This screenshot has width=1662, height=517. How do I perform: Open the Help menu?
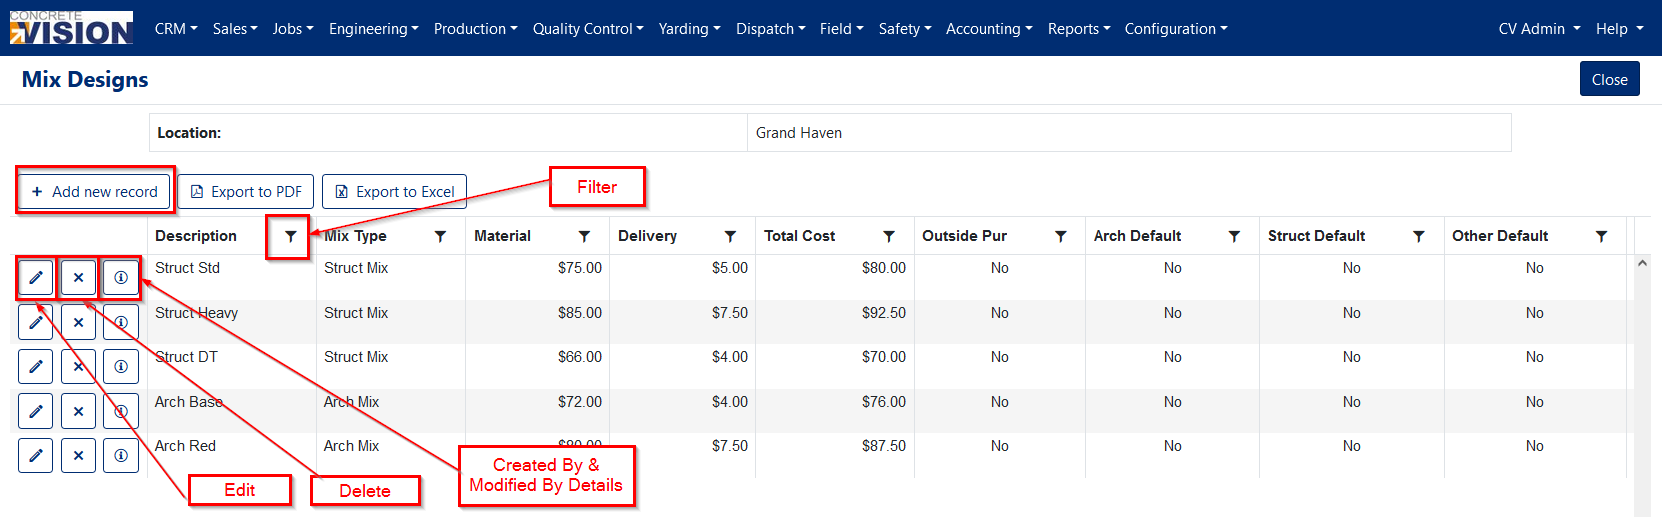click(x=1620, y=29)
